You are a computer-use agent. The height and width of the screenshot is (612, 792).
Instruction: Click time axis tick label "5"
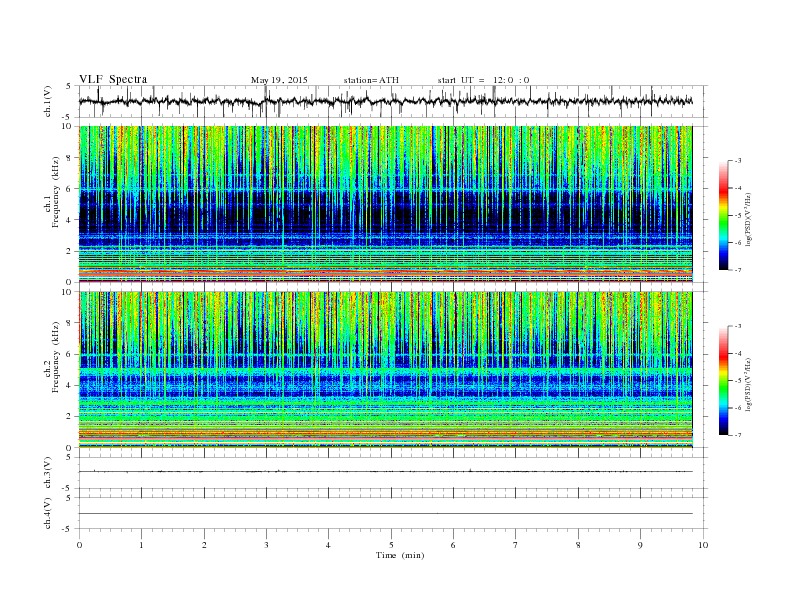391,545
